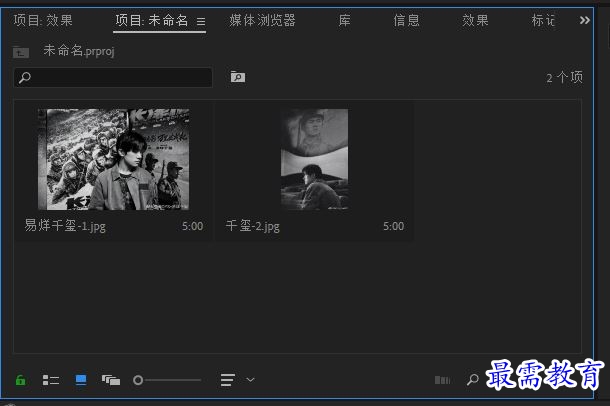Viewport: 610px width, 406px height.
Task: Click the thumbnail zoom slider handle
Action: [x=138, y=380]
